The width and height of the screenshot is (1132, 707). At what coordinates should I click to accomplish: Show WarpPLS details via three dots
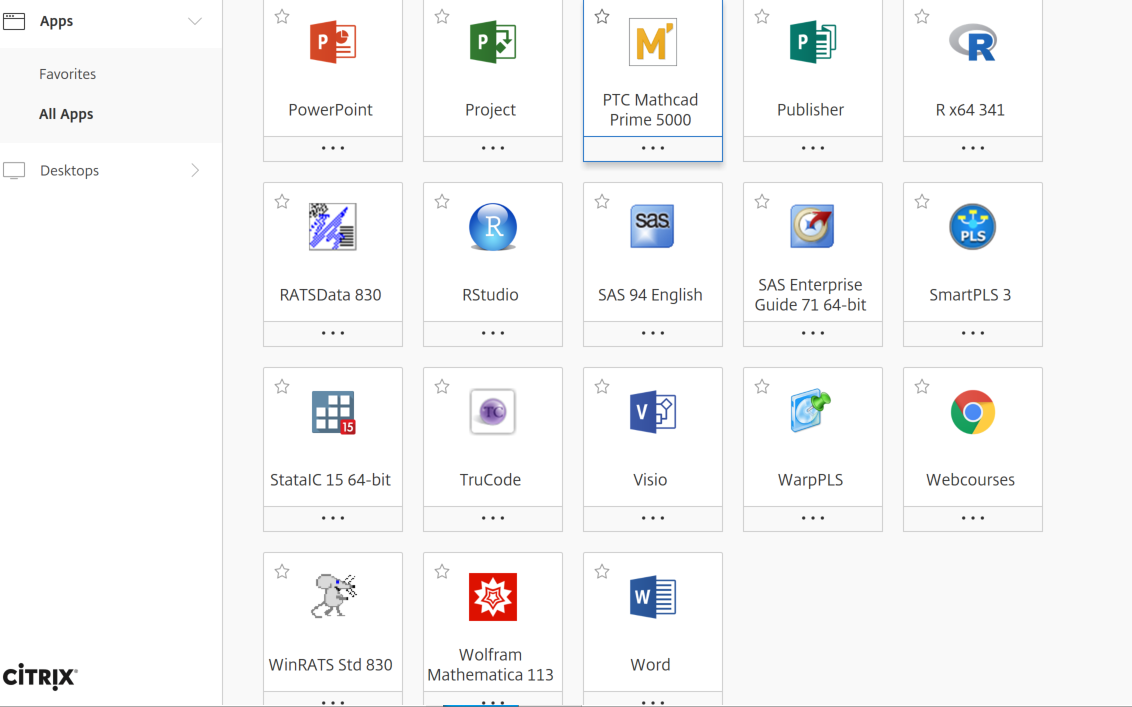click(x=813, y=518)
